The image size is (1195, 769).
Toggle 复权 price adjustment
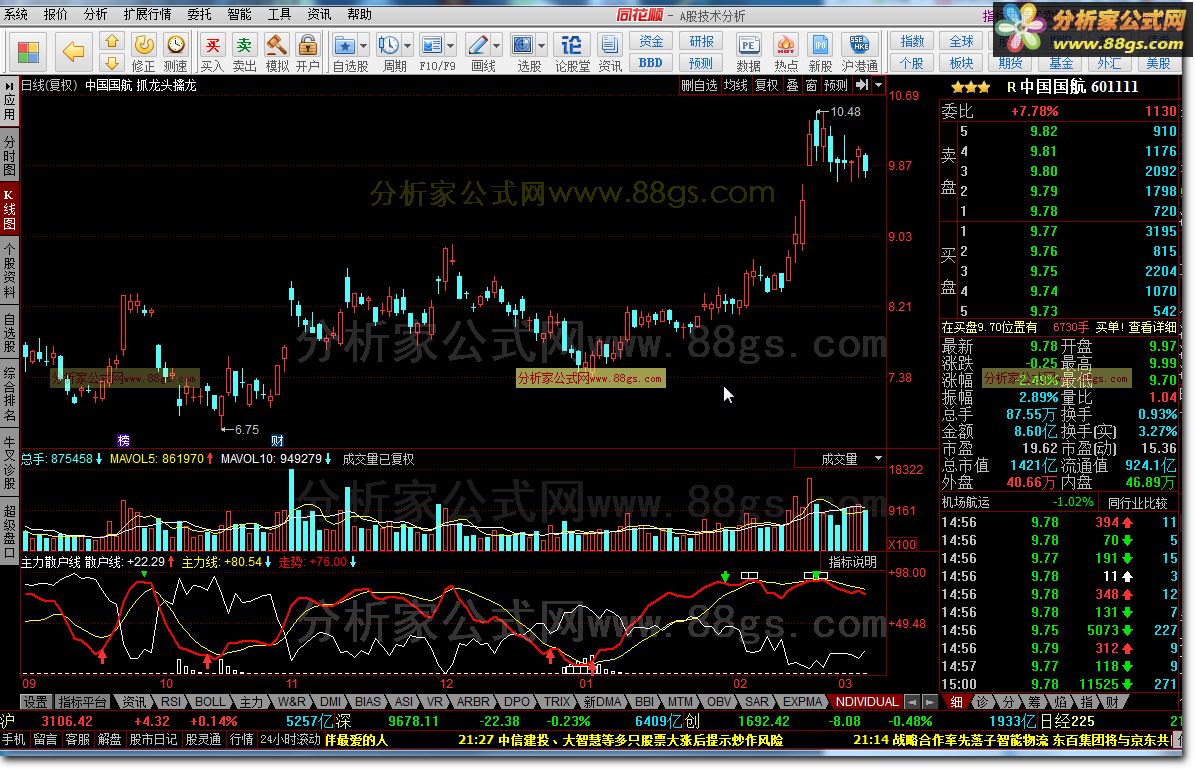click(x=767, y=85)
